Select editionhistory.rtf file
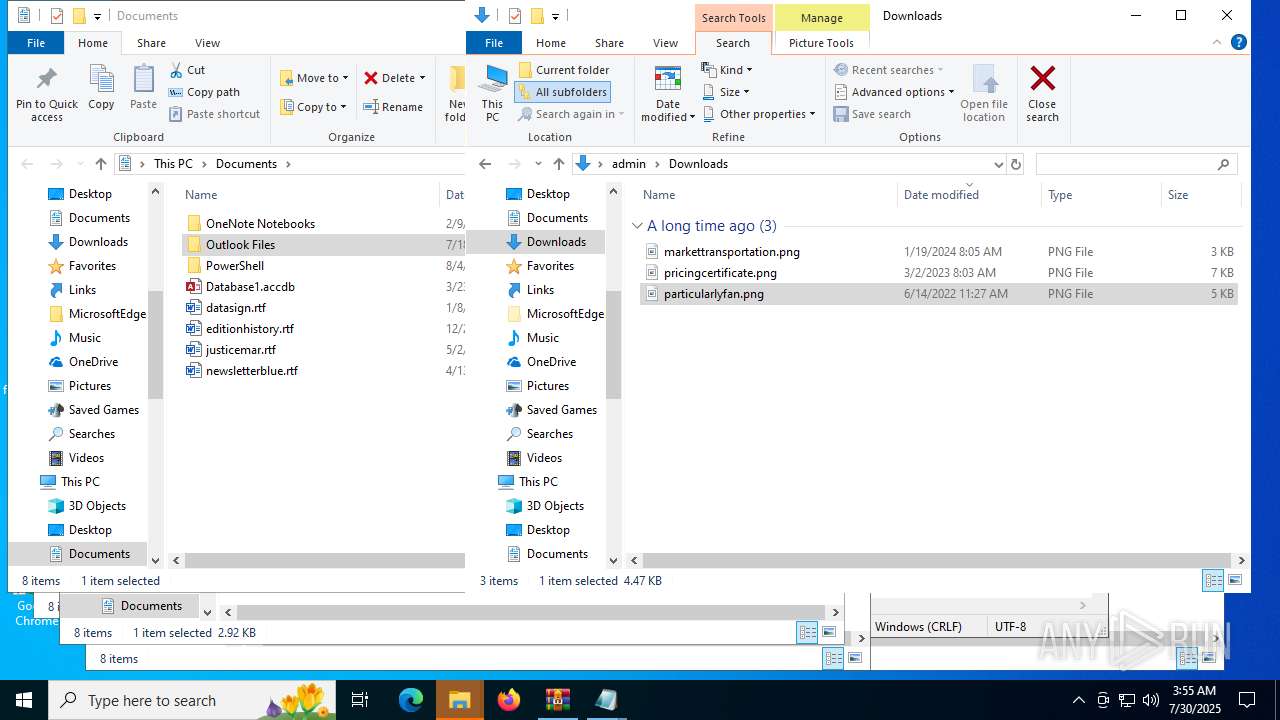 pos(250,329)
